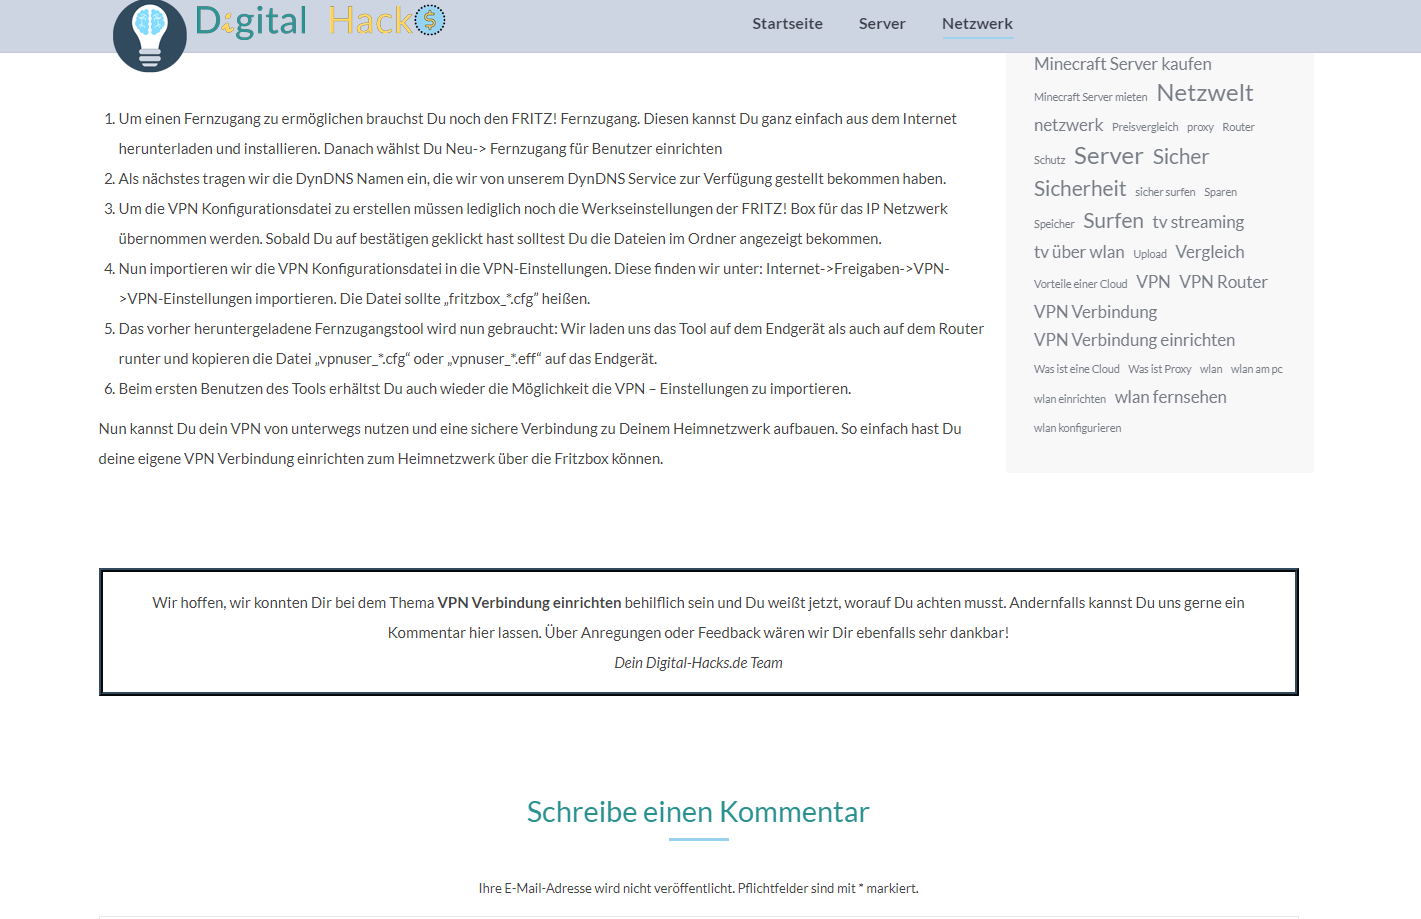Open the 'tv über wlan' tag

pyautogui.click(x=1079, y=252)
